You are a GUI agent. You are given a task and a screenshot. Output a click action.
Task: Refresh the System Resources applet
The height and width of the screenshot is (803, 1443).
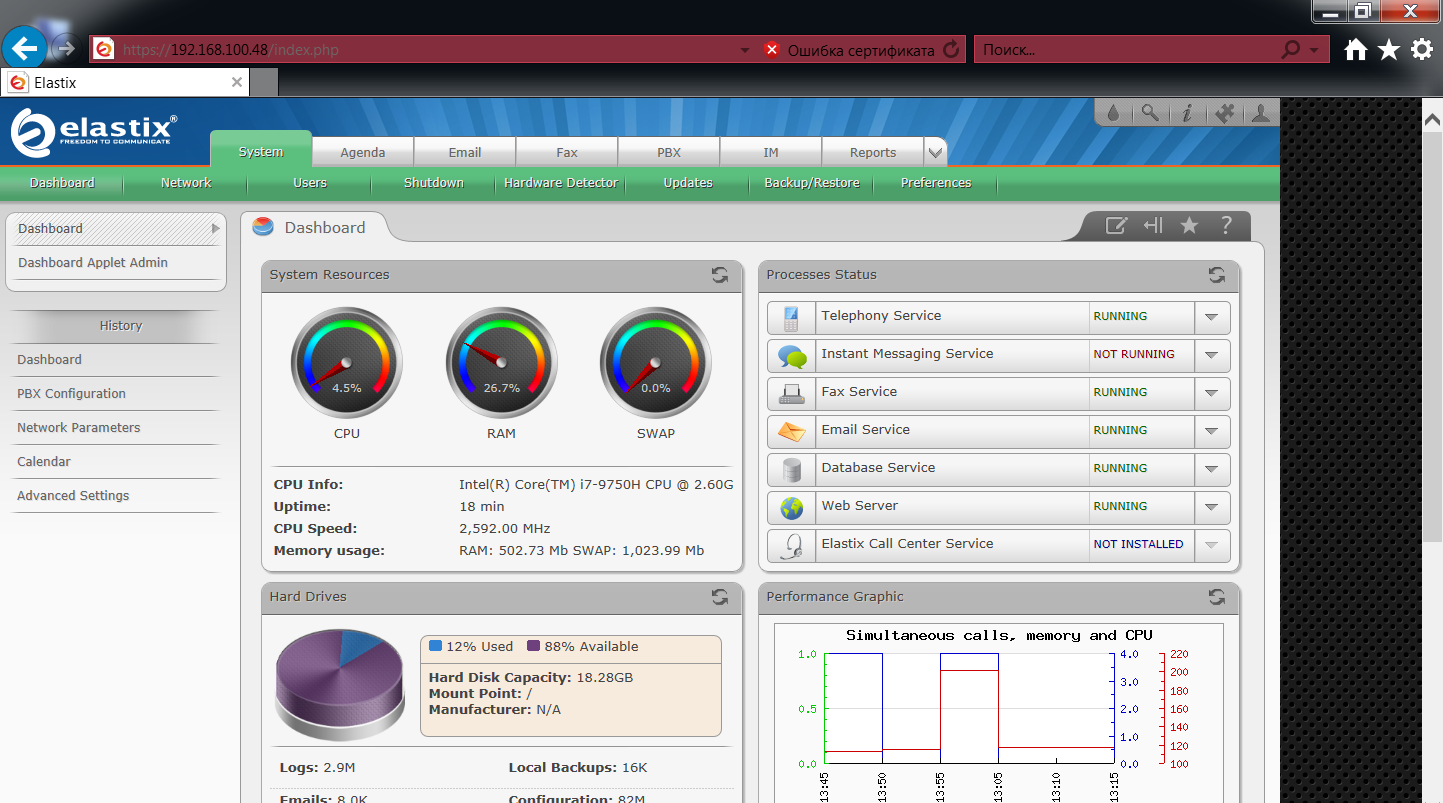point(720,275)
